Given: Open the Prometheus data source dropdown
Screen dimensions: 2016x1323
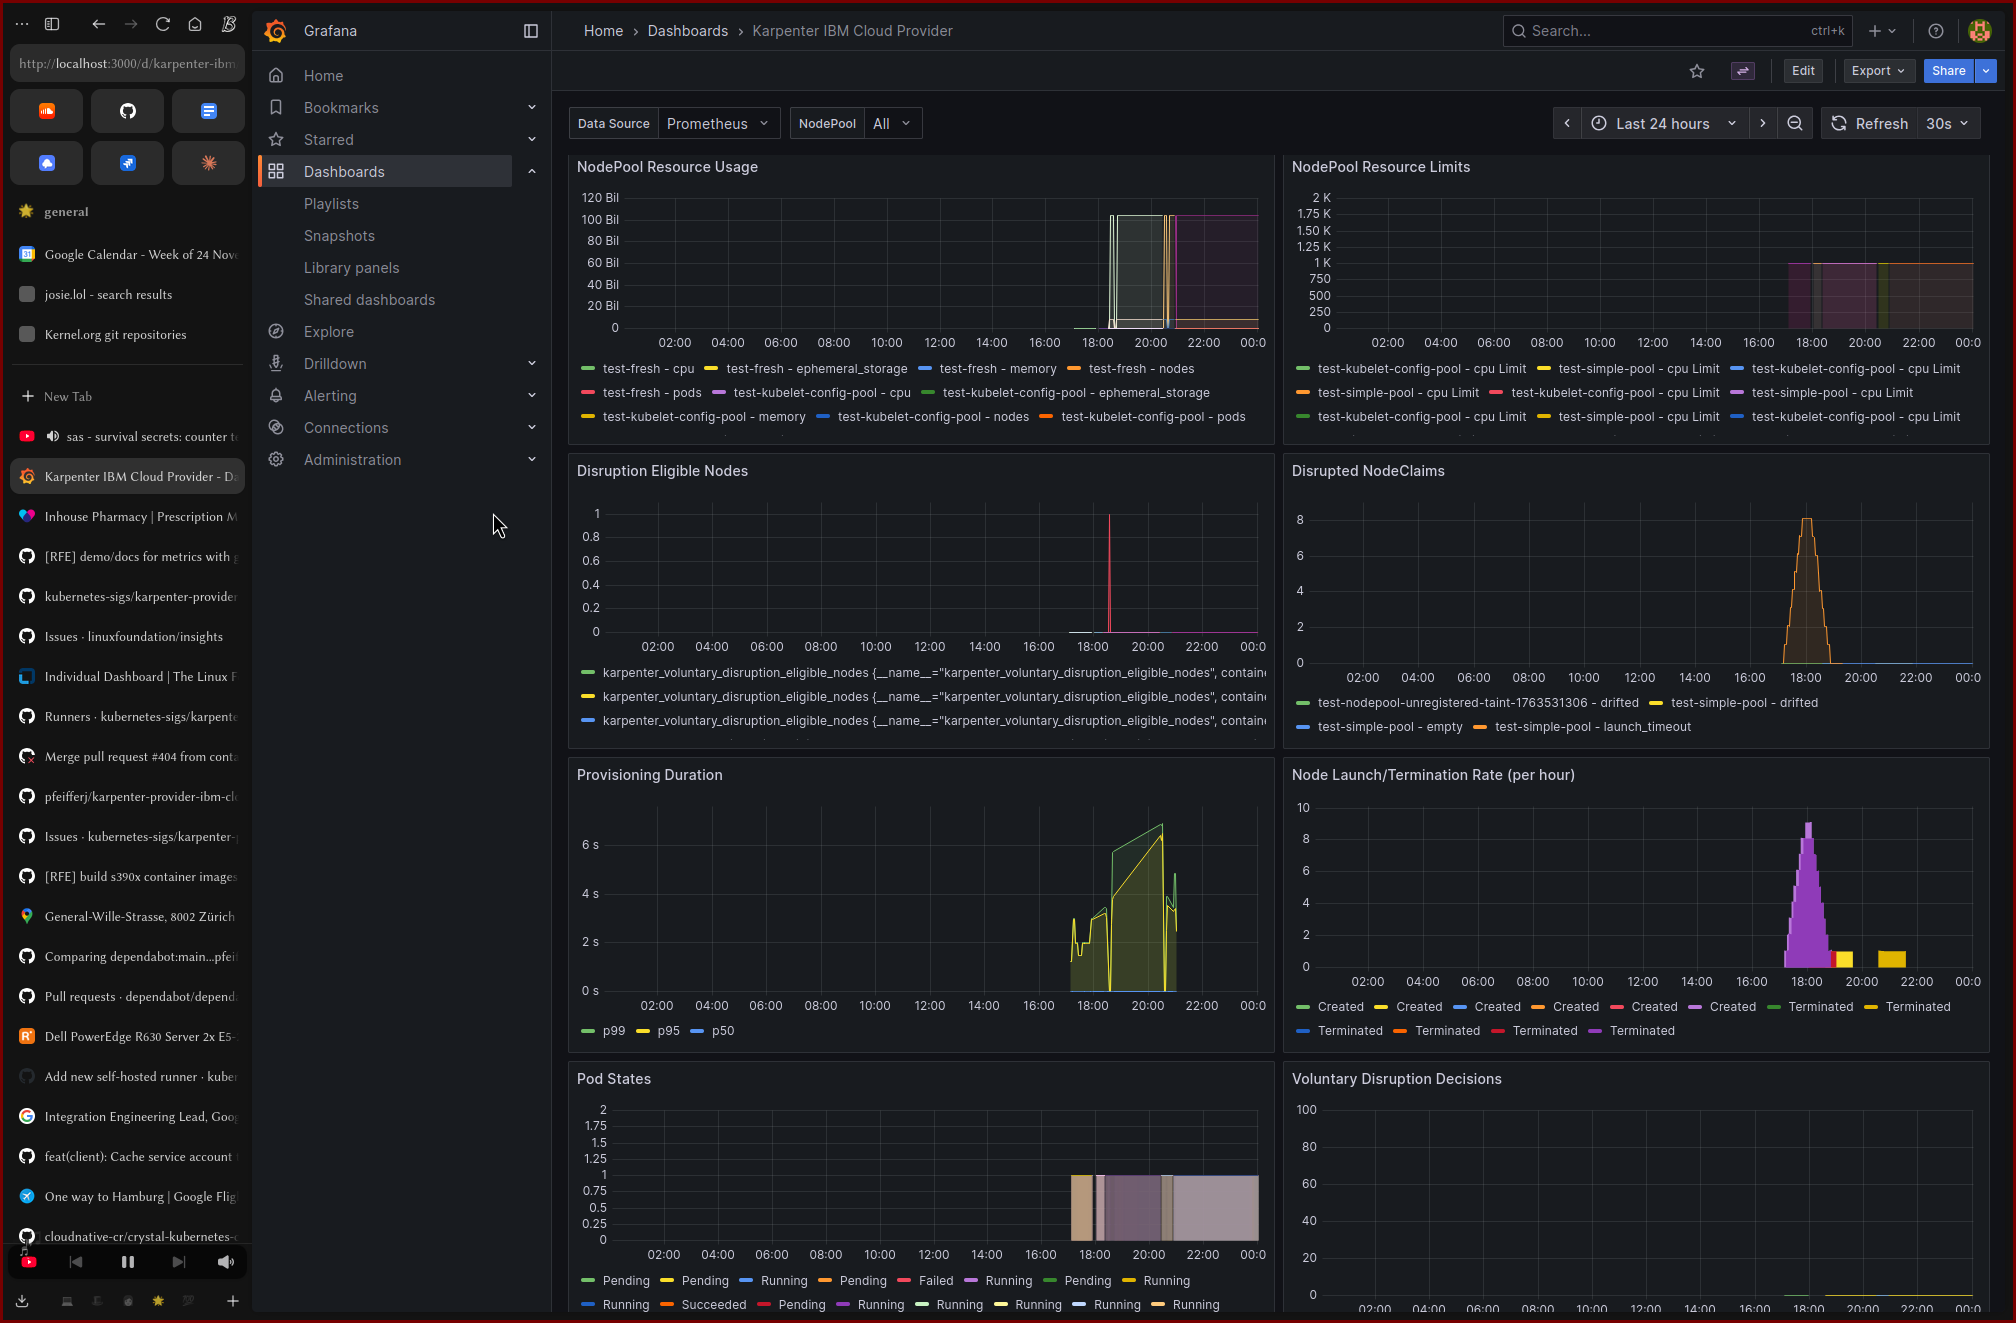Looking at the screenshot, I should point(718,123).
